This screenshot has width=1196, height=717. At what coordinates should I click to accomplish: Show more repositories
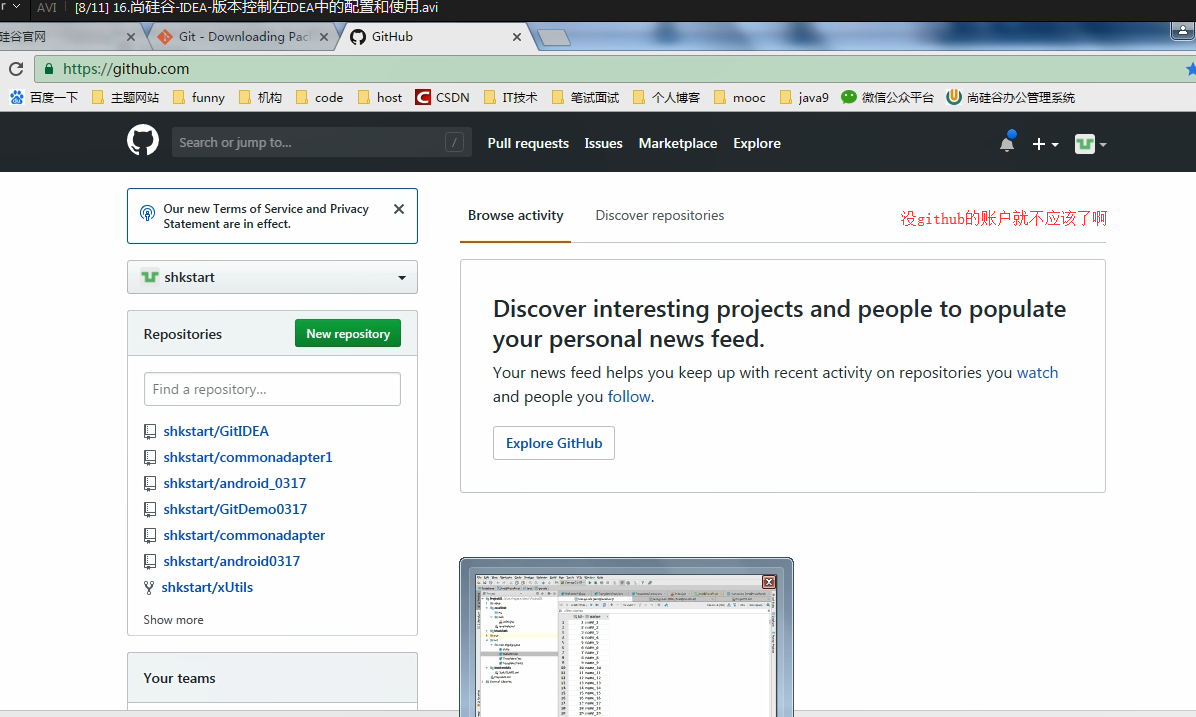[x=173, y=619]
